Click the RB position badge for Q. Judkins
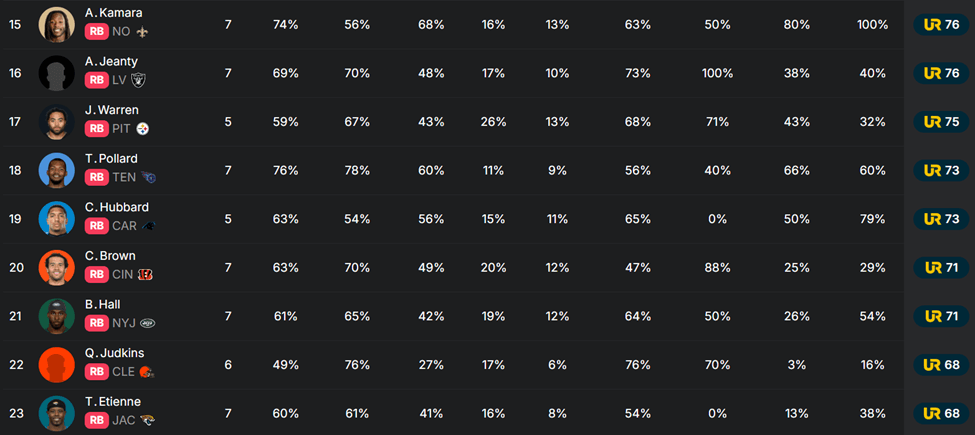The height and width of the screenshot is (435, 975). click(x=96, y=371)
